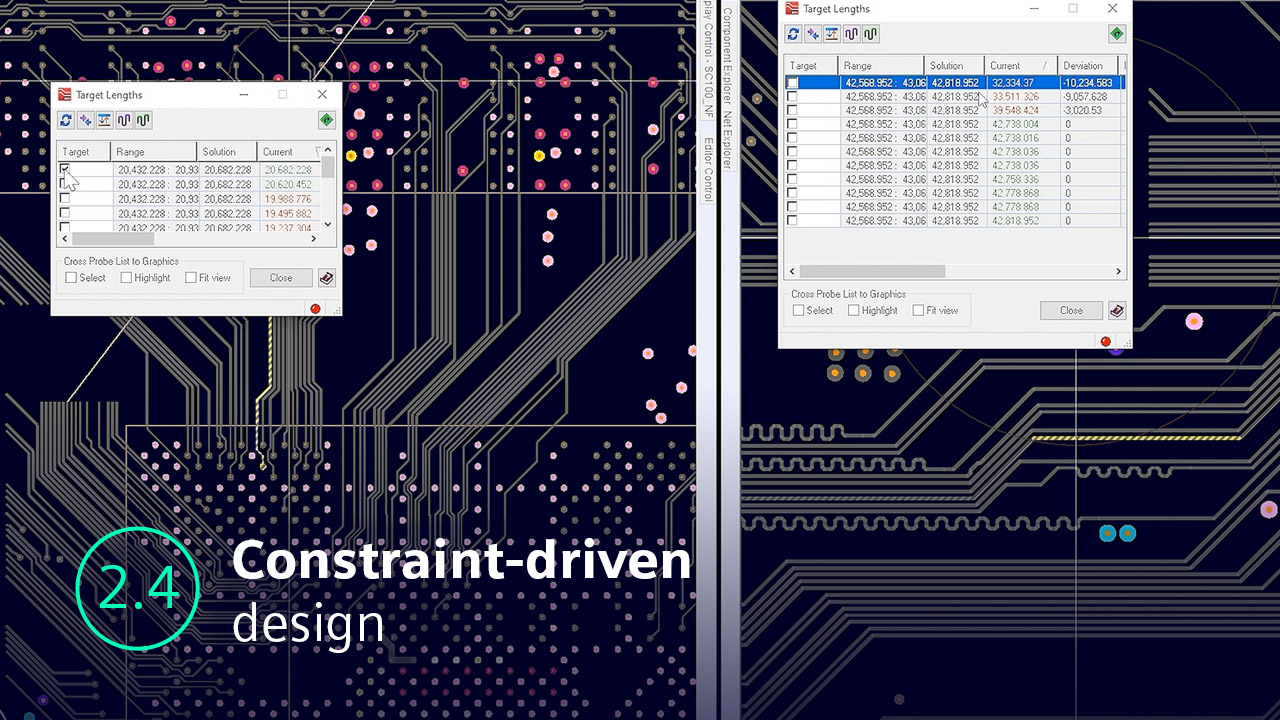Uncheck Target box for row with current 20,682.228

coord(65,170)
